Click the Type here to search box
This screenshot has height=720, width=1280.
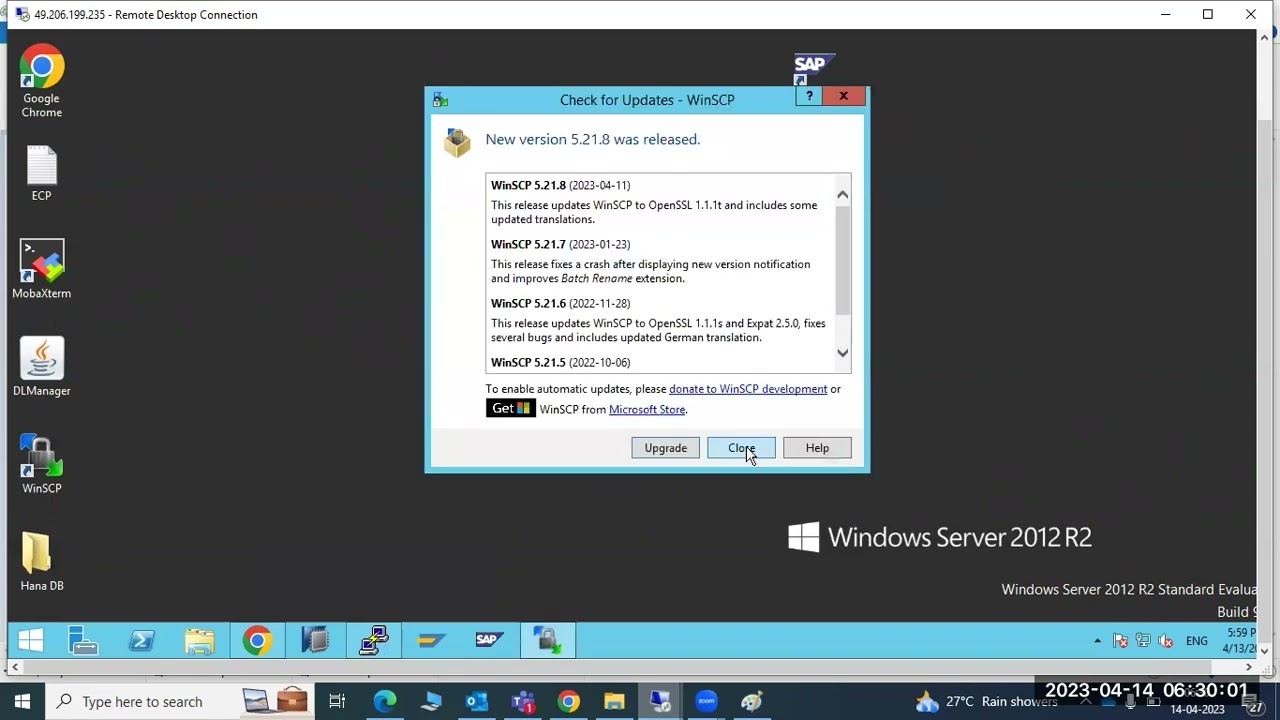pyautogui.click(x=141, y=702)
